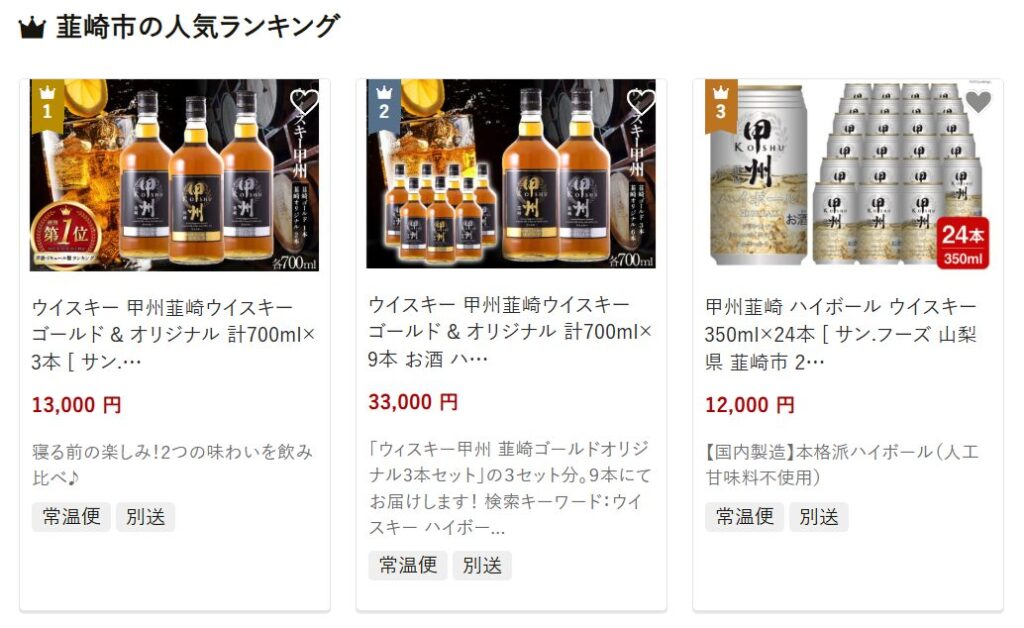Open the 700ml×3本 whisky product title
This screenshot has height=628, width=1024.
[x=173, y=334]
